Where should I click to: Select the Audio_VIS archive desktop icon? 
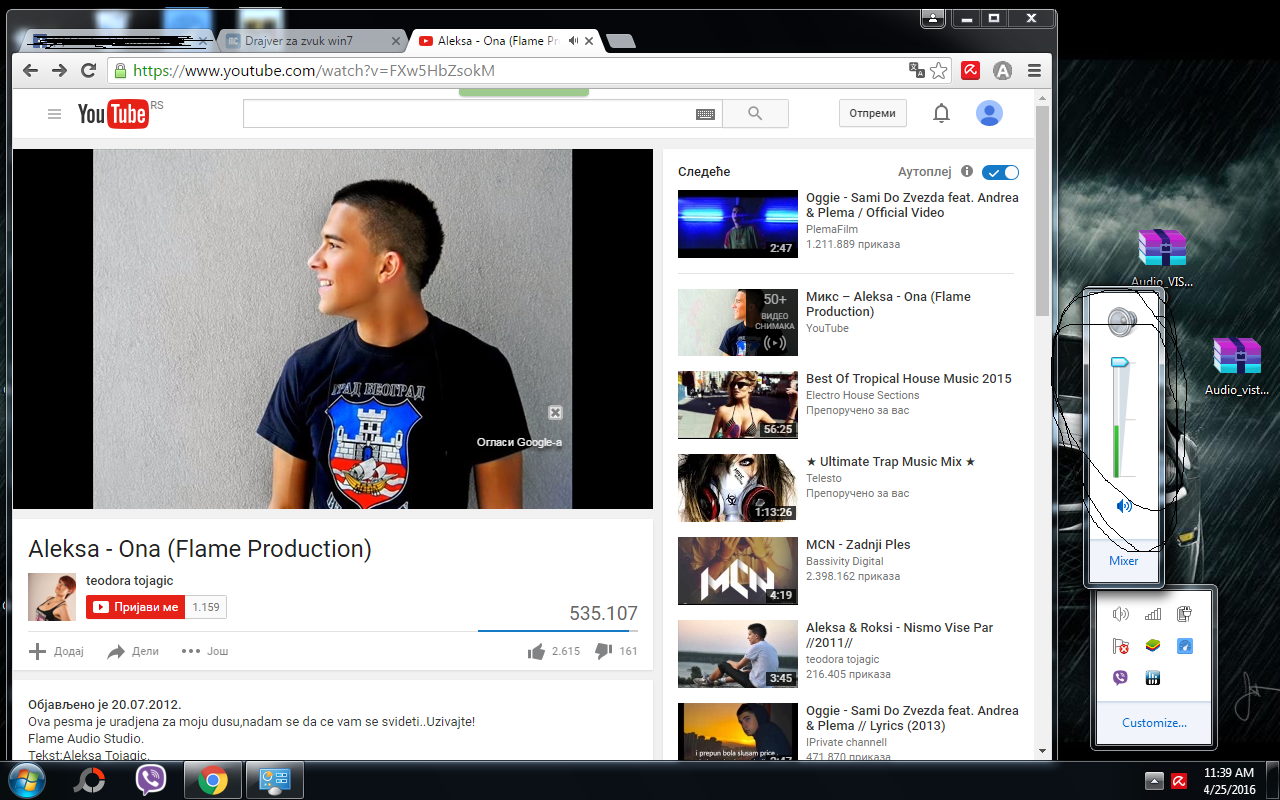(1162, 258)
